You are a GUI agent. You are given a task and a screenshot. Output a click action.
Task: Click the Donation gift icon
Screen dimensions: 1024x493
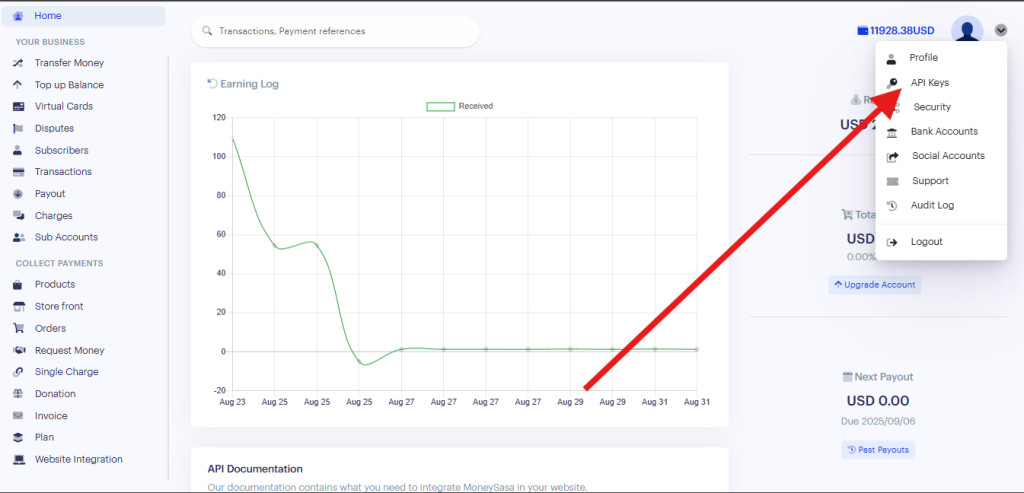tap(18, 394)
